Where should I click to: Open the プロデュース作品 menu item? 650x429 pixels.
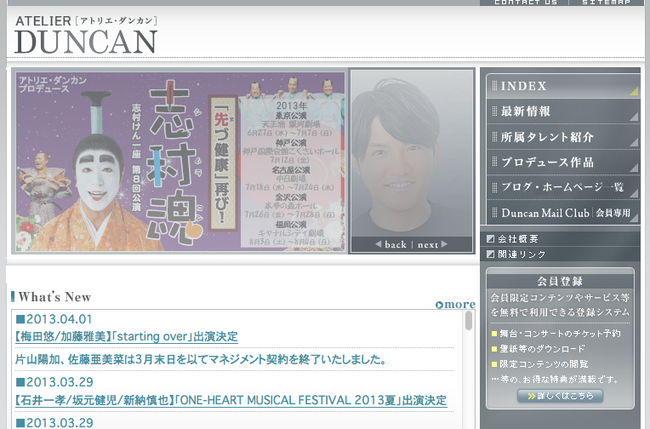563,162
